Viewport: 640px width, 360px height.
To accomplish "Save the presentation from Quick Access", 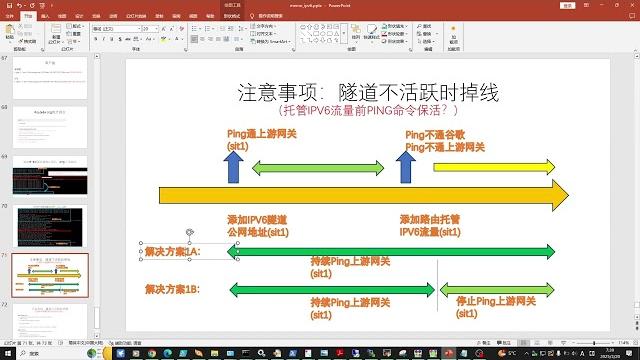I will point(9,5).
